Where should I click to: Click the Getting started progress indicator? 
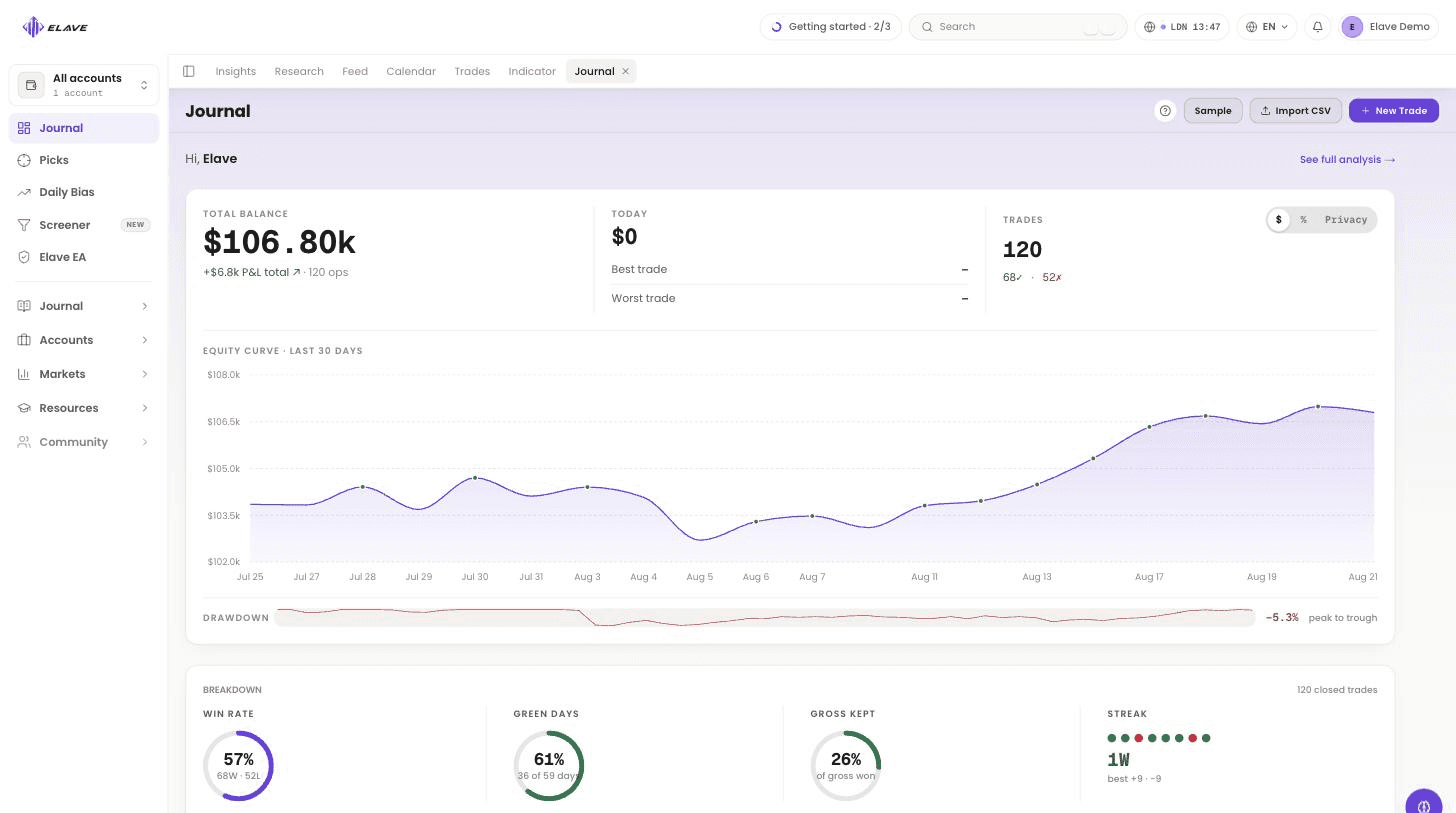coord(831,27)
